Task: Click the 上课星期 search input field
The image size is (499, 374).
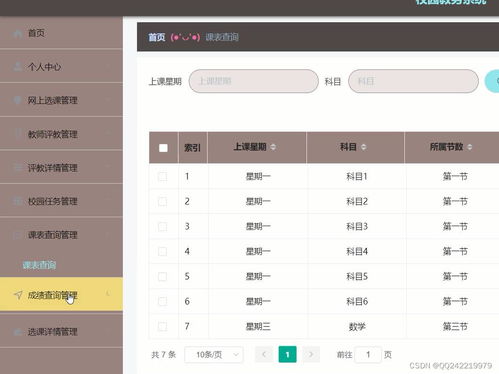Action: click(x=254, y=81)
